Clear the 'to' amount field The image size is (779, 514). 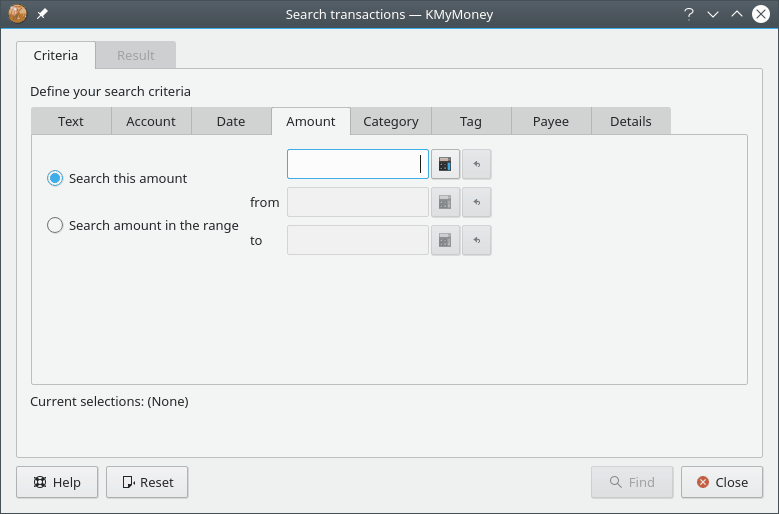click(x=476, y=240)
